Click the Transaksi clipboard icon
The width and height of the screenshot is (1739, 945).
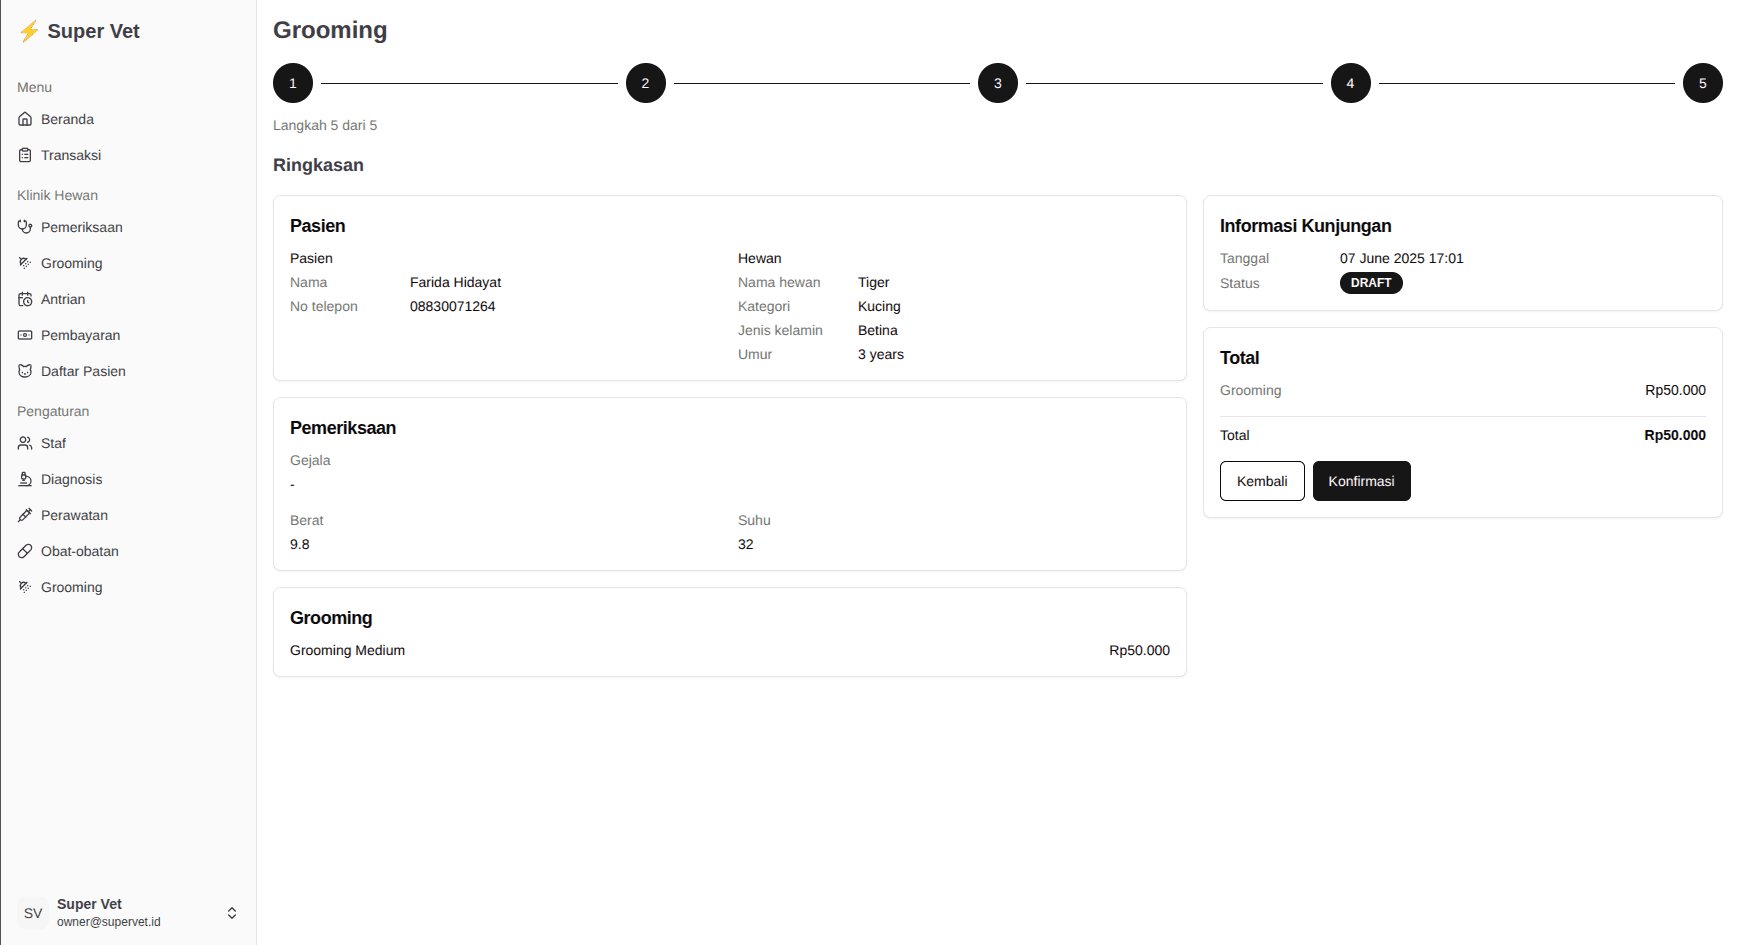pyautogui.click(x=25, y=155)
